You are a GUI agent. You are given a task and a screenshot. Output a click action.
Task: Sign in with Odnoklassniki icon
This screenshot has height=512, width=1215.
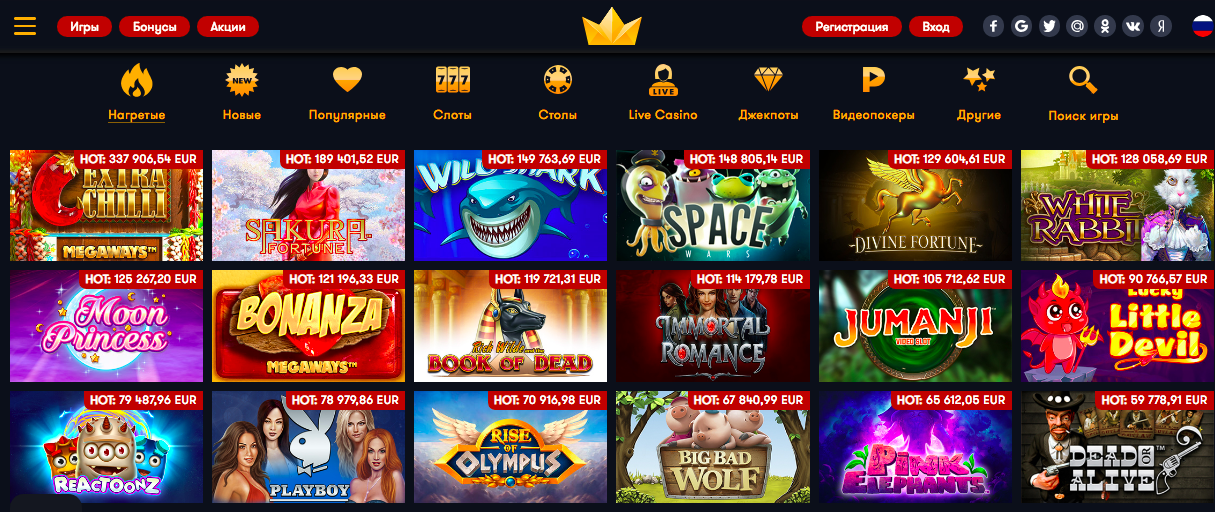tap(1105, 26)
